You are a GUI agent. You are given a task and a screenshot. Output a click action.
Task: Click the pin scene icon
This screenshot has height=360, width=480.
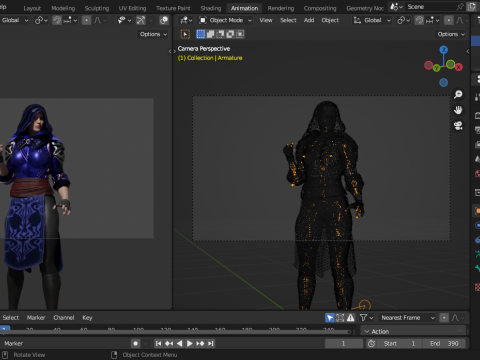460,7
